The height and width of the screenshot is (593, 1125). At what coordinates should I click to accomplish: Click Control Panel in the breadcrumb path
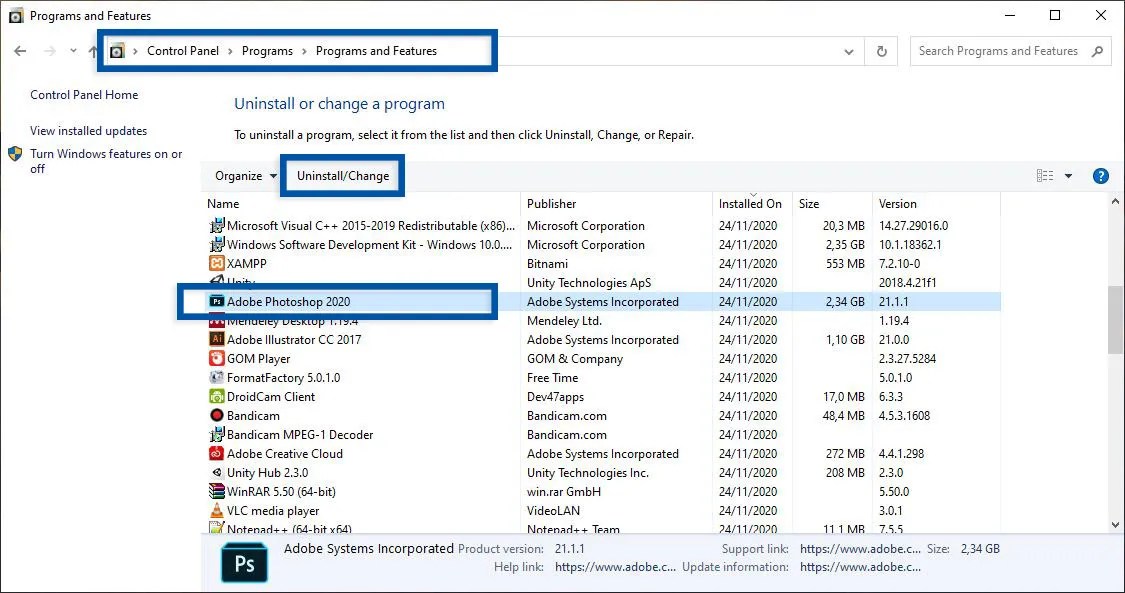click(182, 51)
